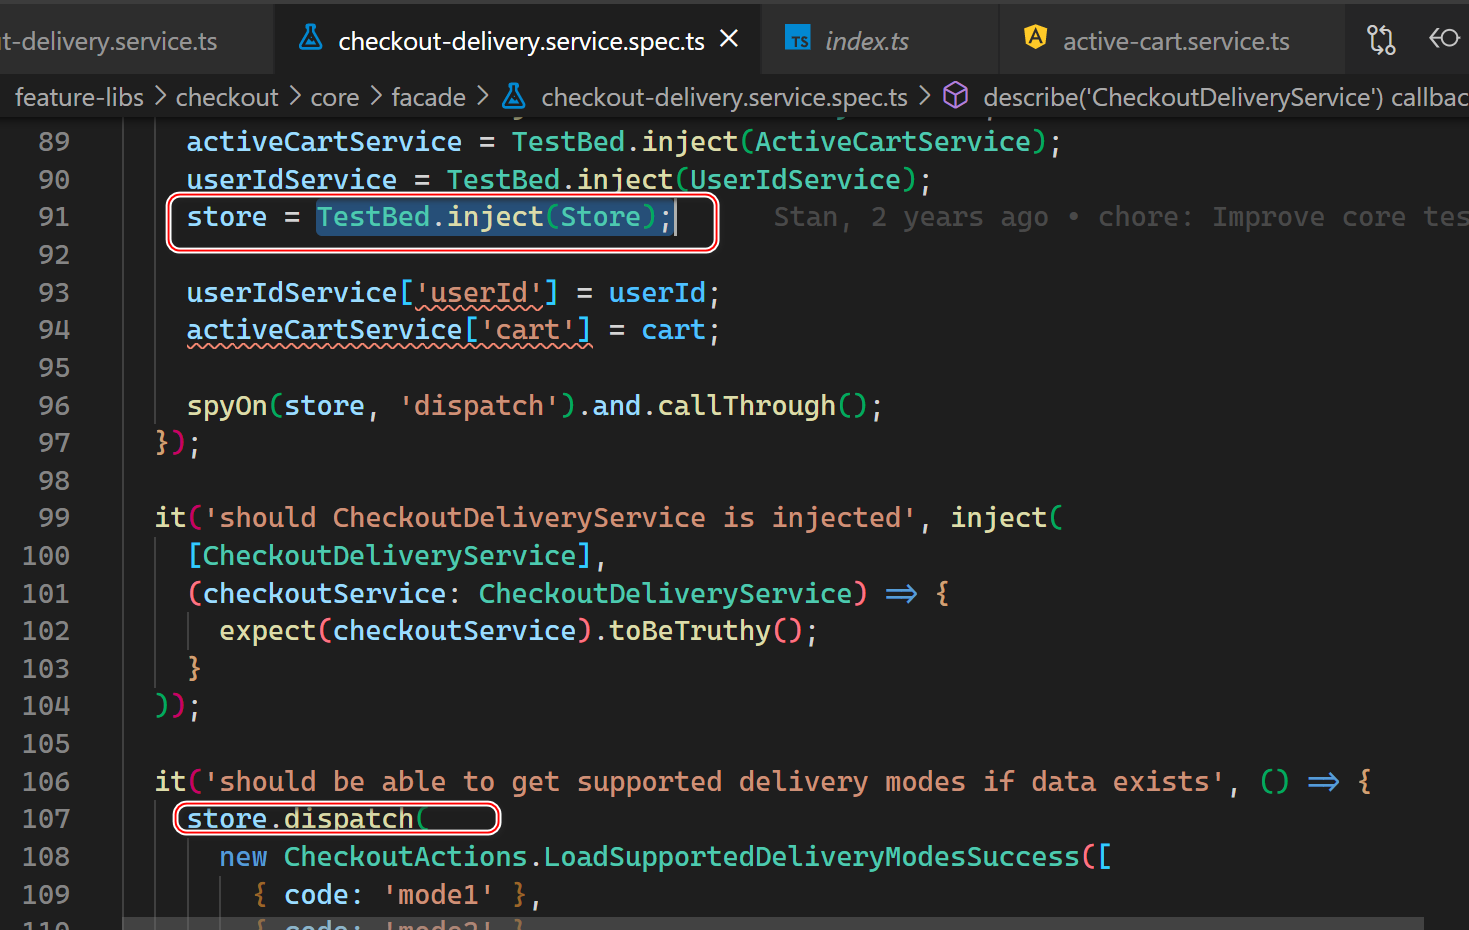Click line number 91 in the gutter
Image resolution: width=1469 pixels, height=930 pixels.
click(54, 217)
